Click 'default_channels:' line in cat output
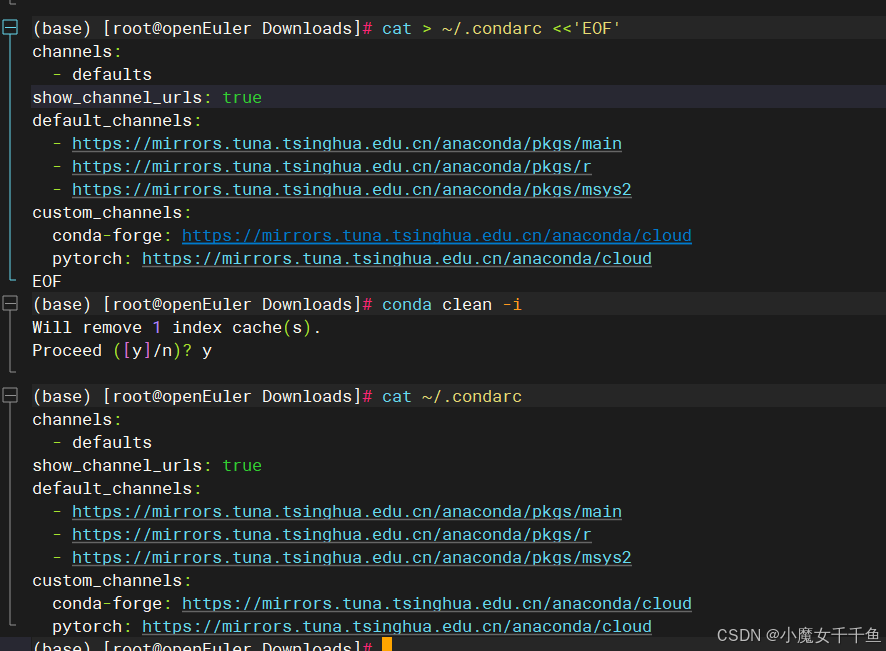 click(x=117, y=489)
